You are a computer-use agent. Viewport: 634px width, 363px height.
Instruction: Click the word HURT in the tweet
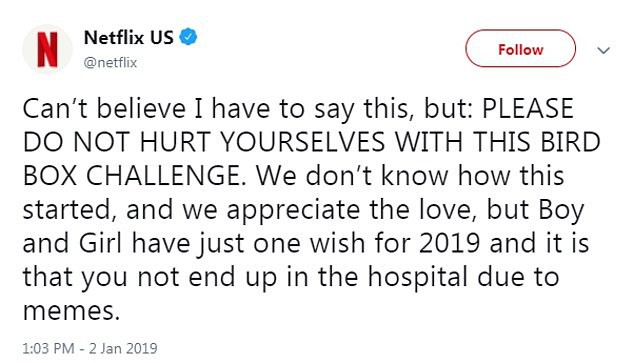(175, 142)
